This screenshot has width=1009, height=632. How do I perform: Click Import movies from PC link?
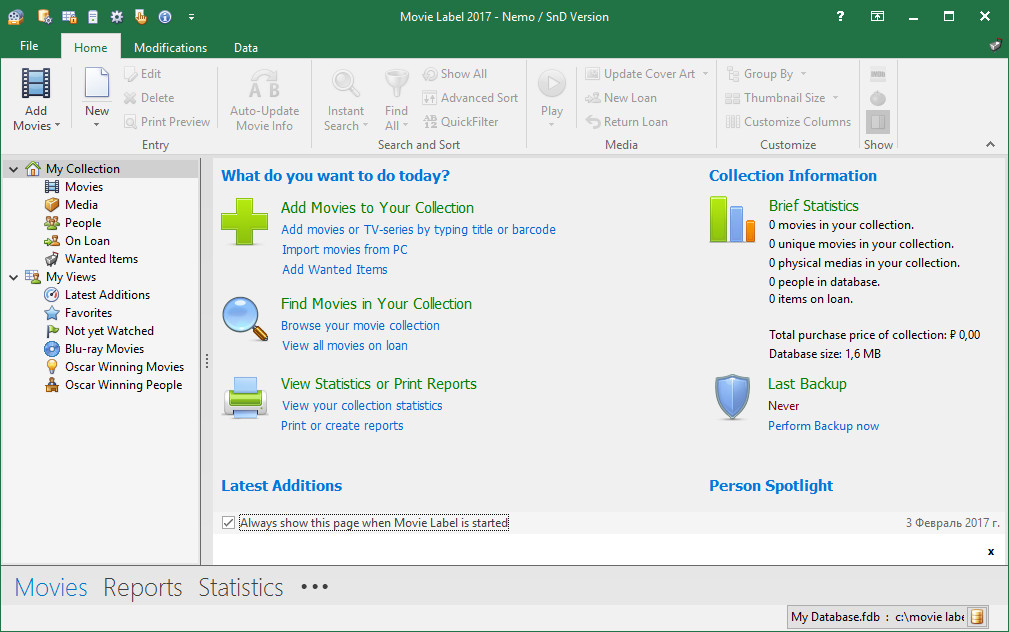(x=344, y=250)
